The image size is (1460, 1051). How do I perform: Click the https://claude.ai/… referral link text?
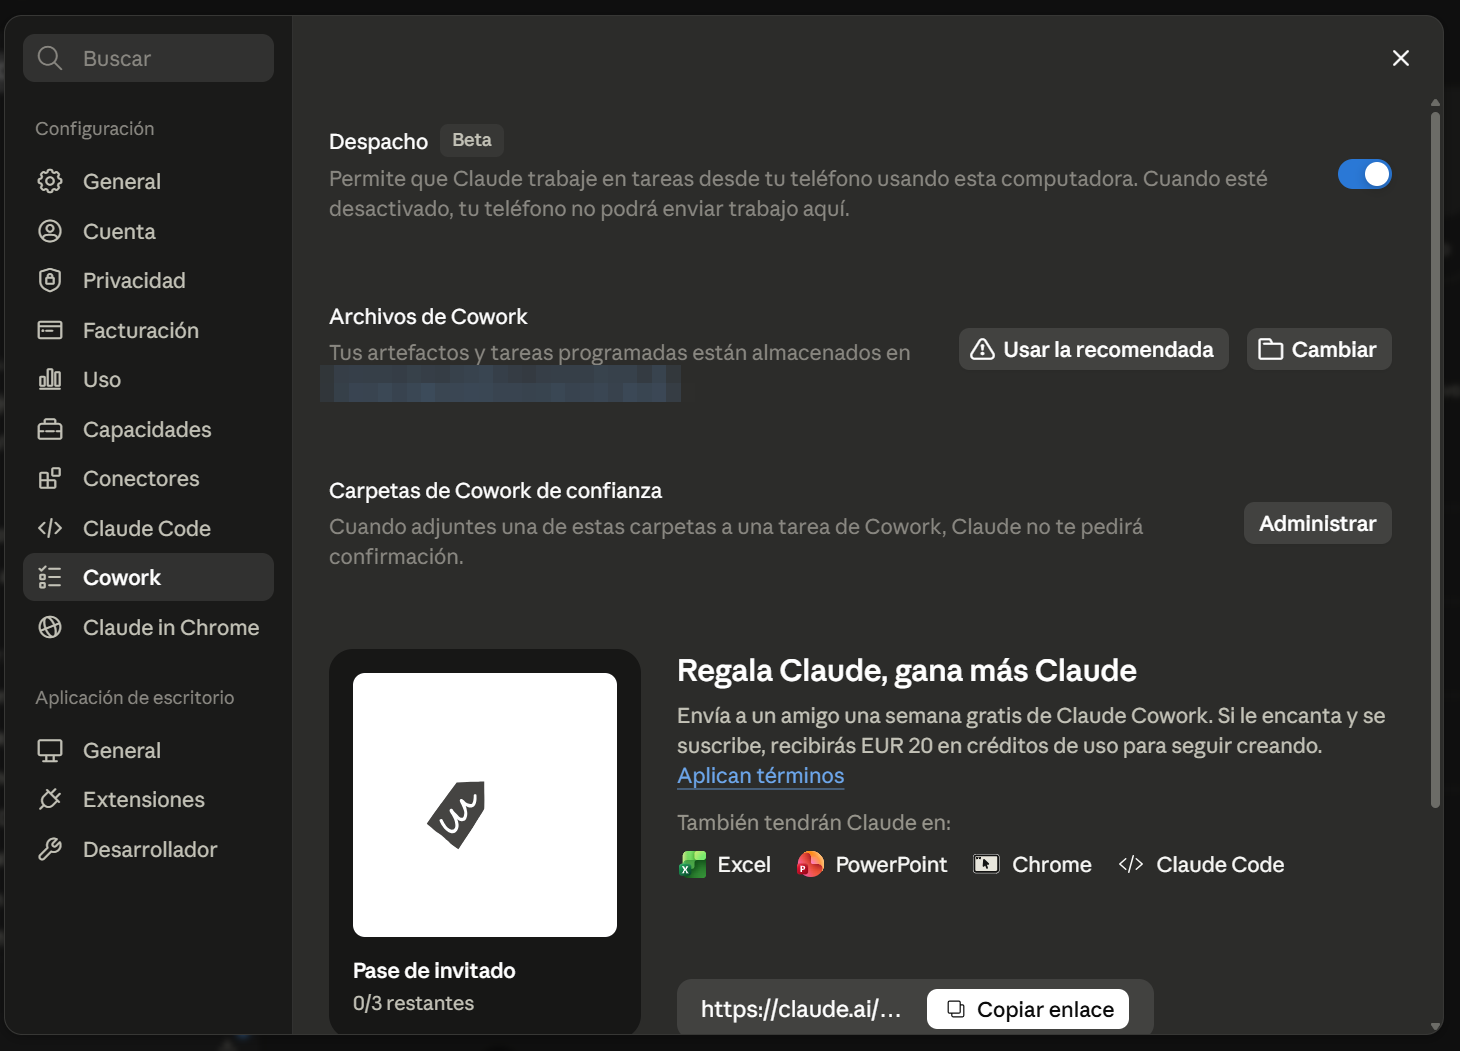coord(800,1009)
